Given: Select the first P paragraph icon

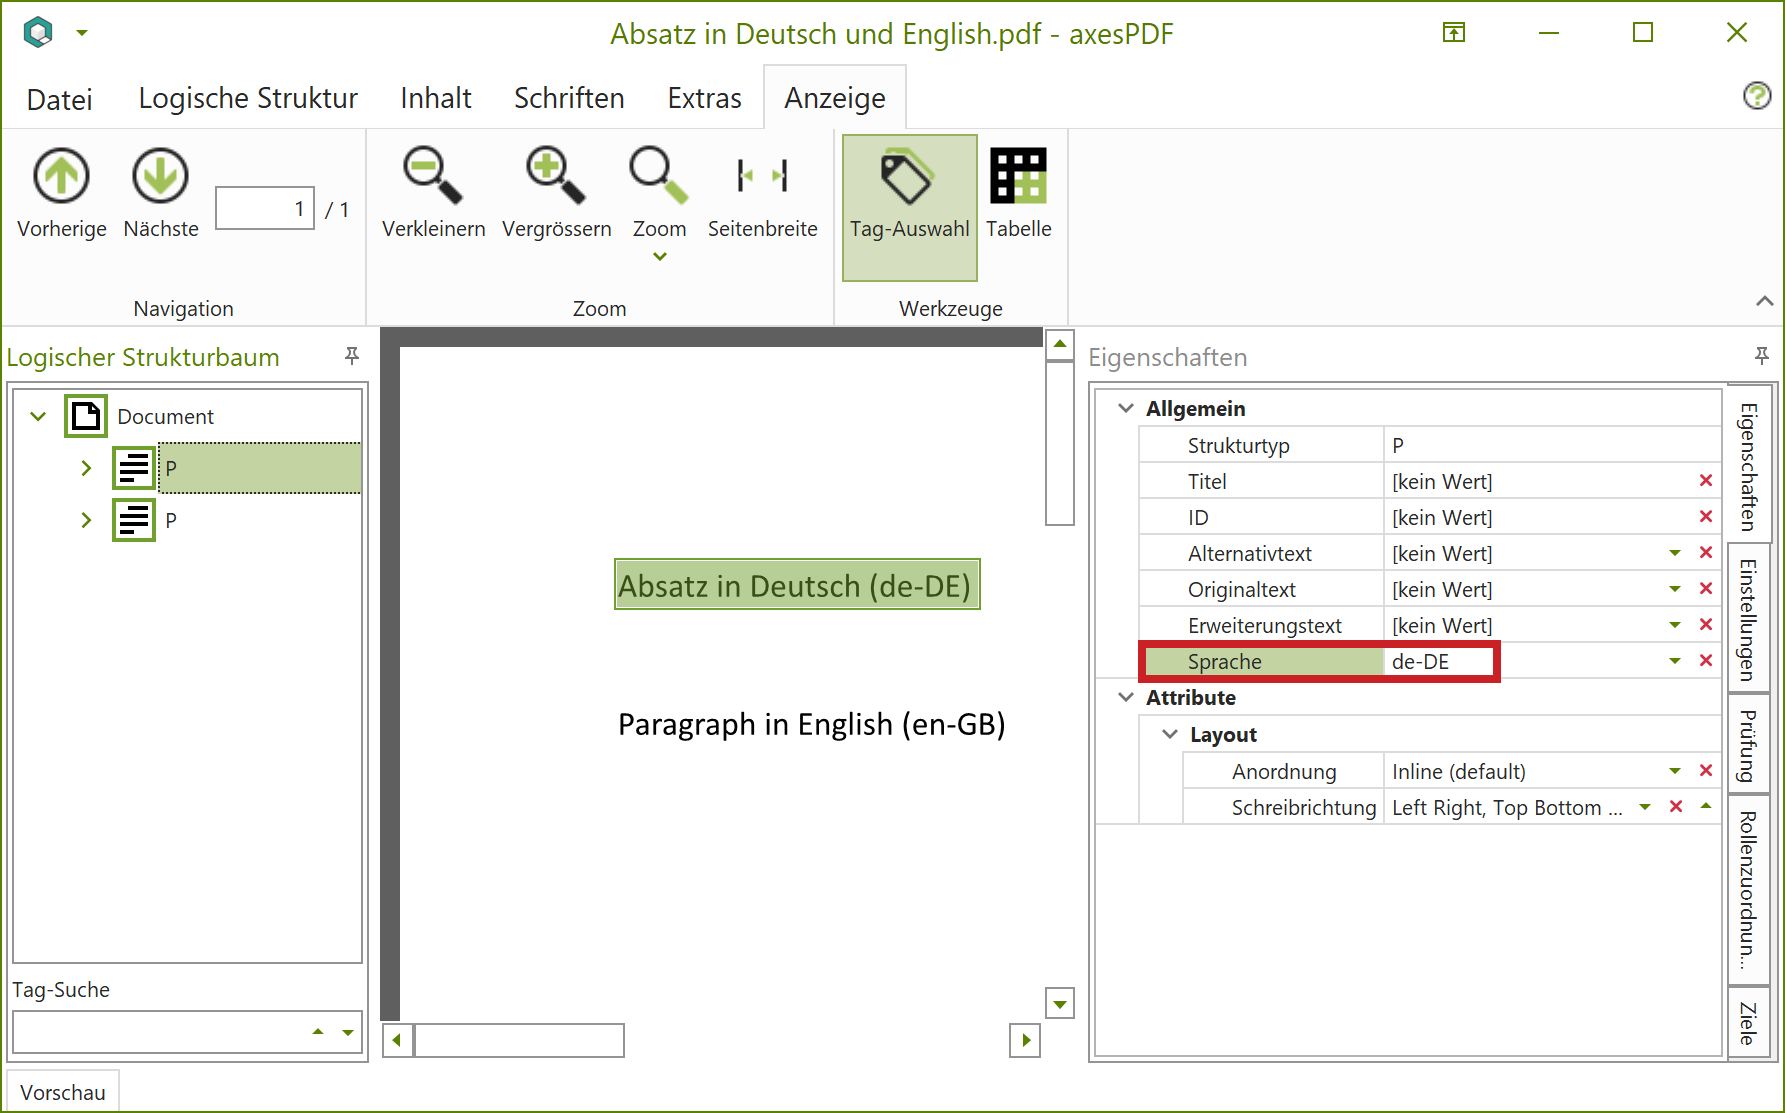Looking at the screenshot, I should 134,467.
